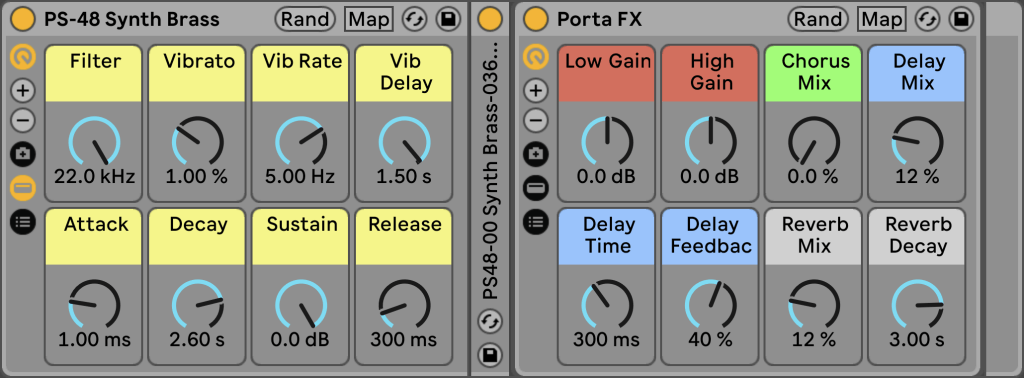Toggle PS-48 Synth Brass device activator
1024x378 pixels.
point(22,19)
